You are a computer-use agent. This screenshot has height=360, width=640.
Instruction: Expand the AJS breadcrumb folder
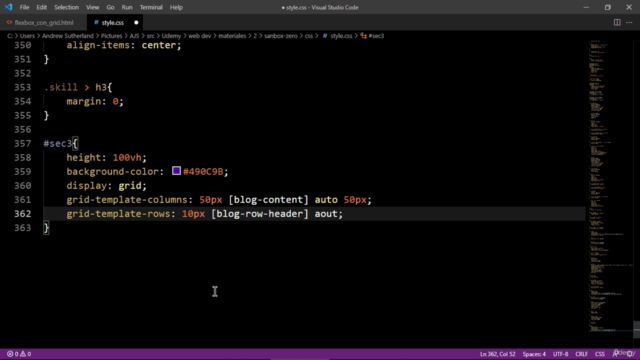click(x=134, y=36)
